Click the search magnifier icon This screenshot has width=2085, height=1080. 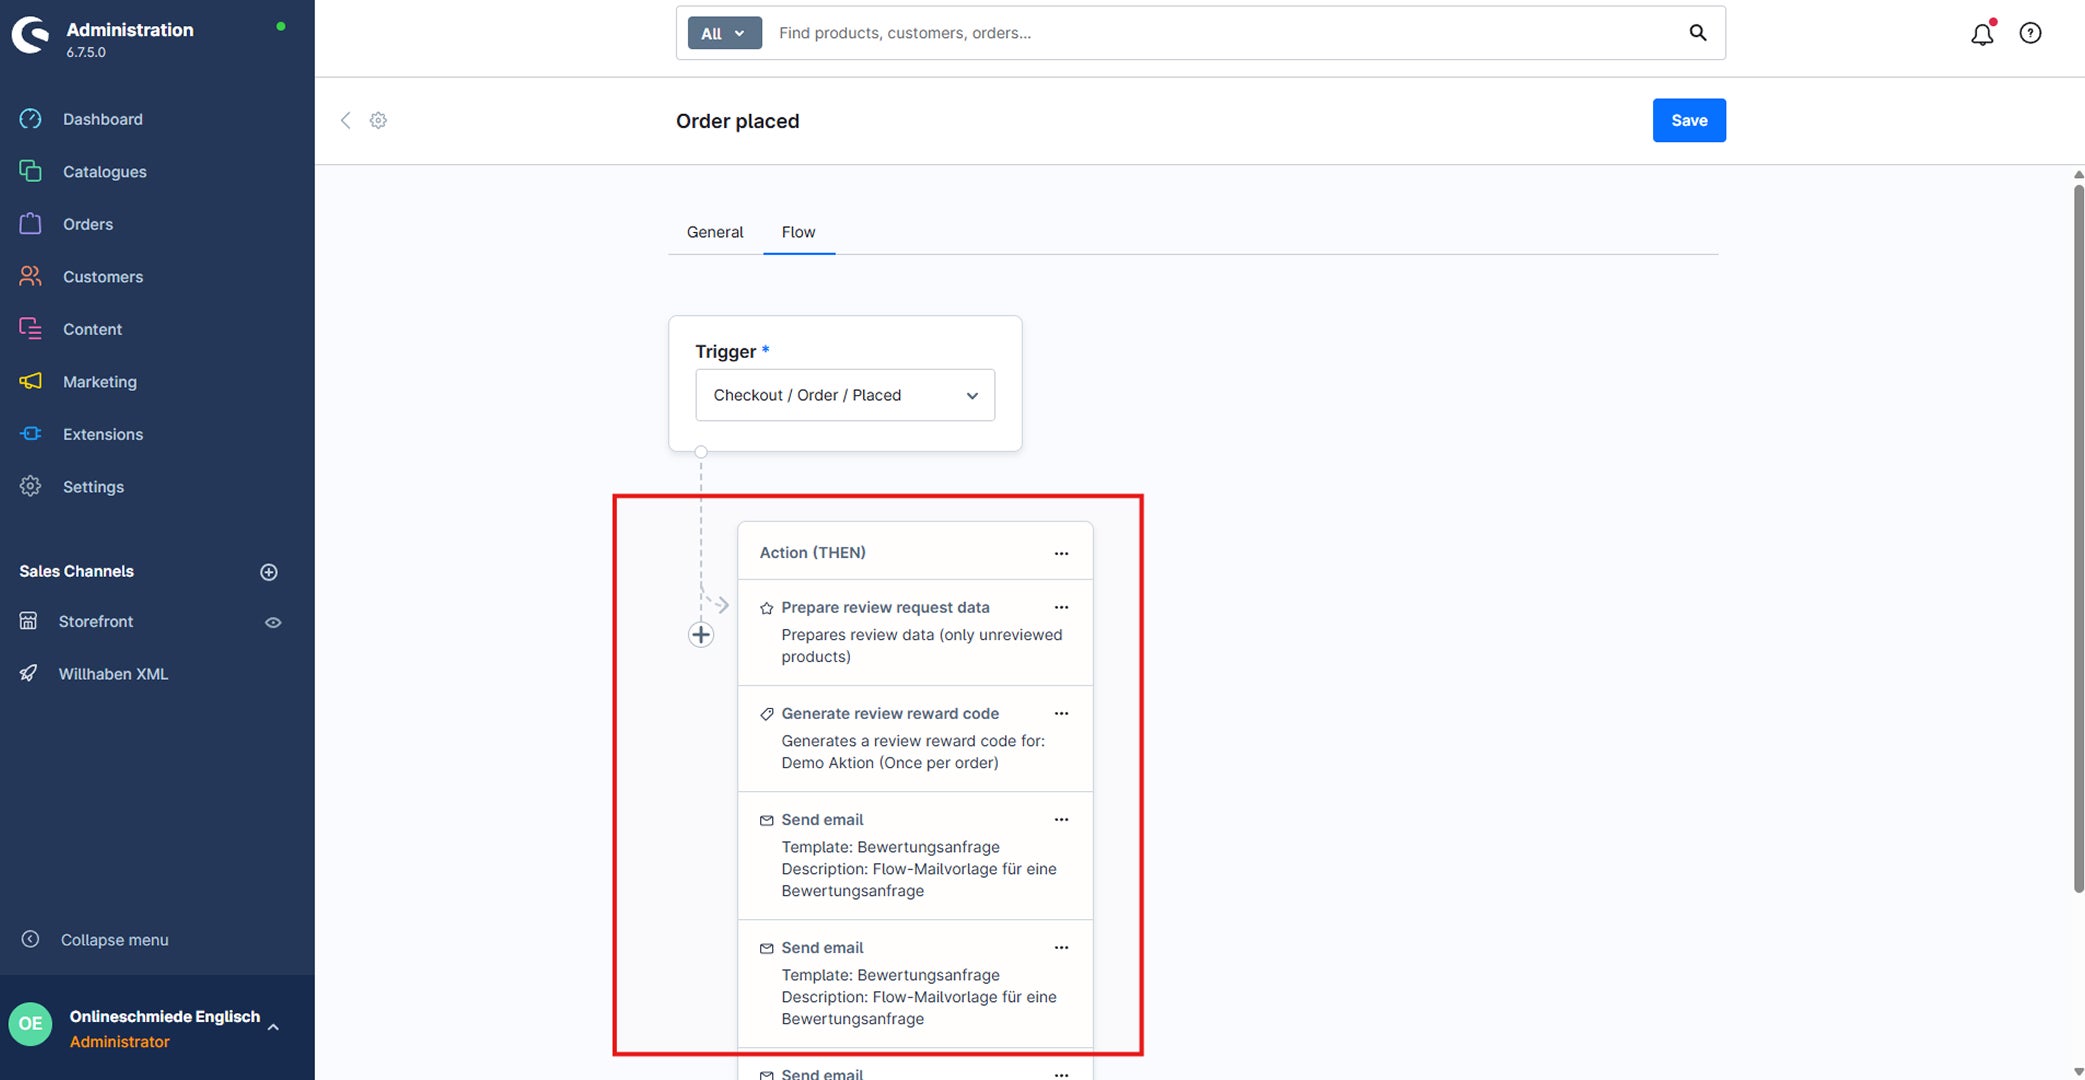(1698, 33)
